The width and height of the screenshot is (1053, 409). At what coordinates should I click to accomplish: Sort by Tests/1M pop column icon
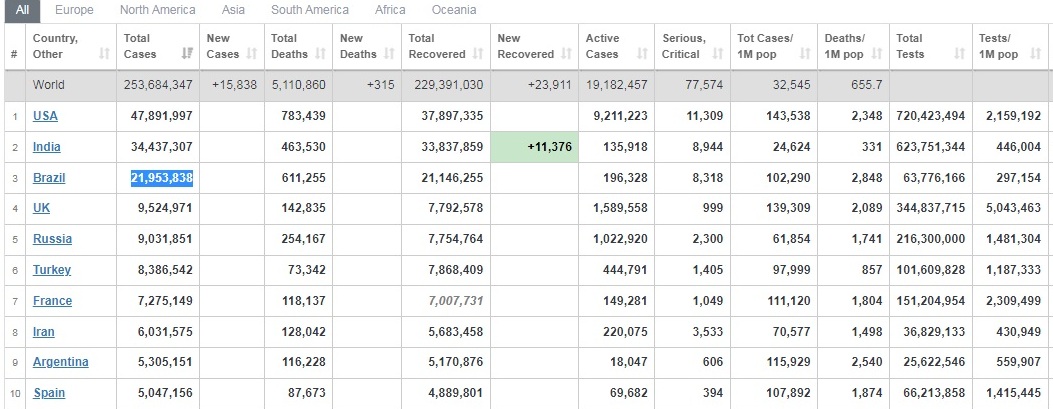click(x=1036, y=54)
